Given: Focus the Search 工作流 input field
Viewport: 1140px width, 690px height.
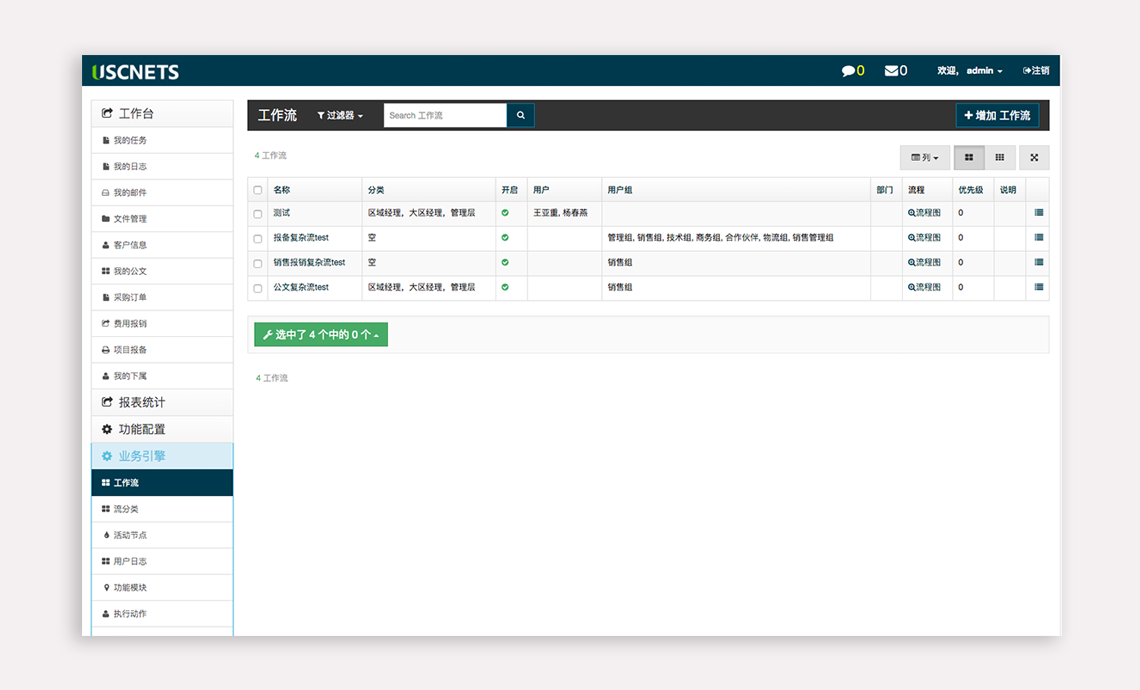Looking at the screenshot, I should [x=445, y=115].
